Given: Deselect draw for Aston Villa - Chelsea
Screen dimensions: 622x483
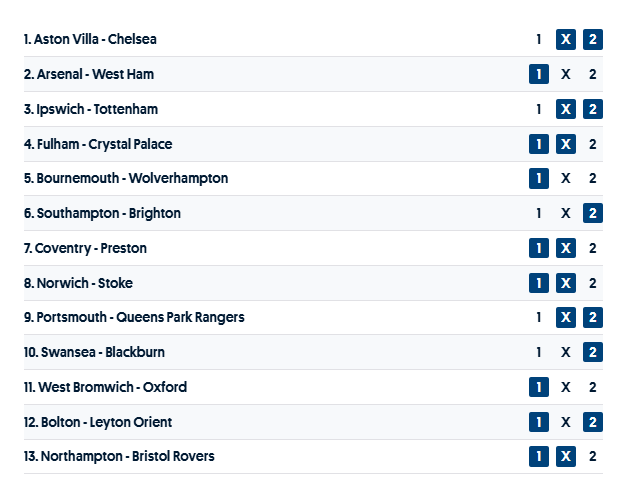Looking at the screenshot, I should pyautogui.click(x=566, y=40).
